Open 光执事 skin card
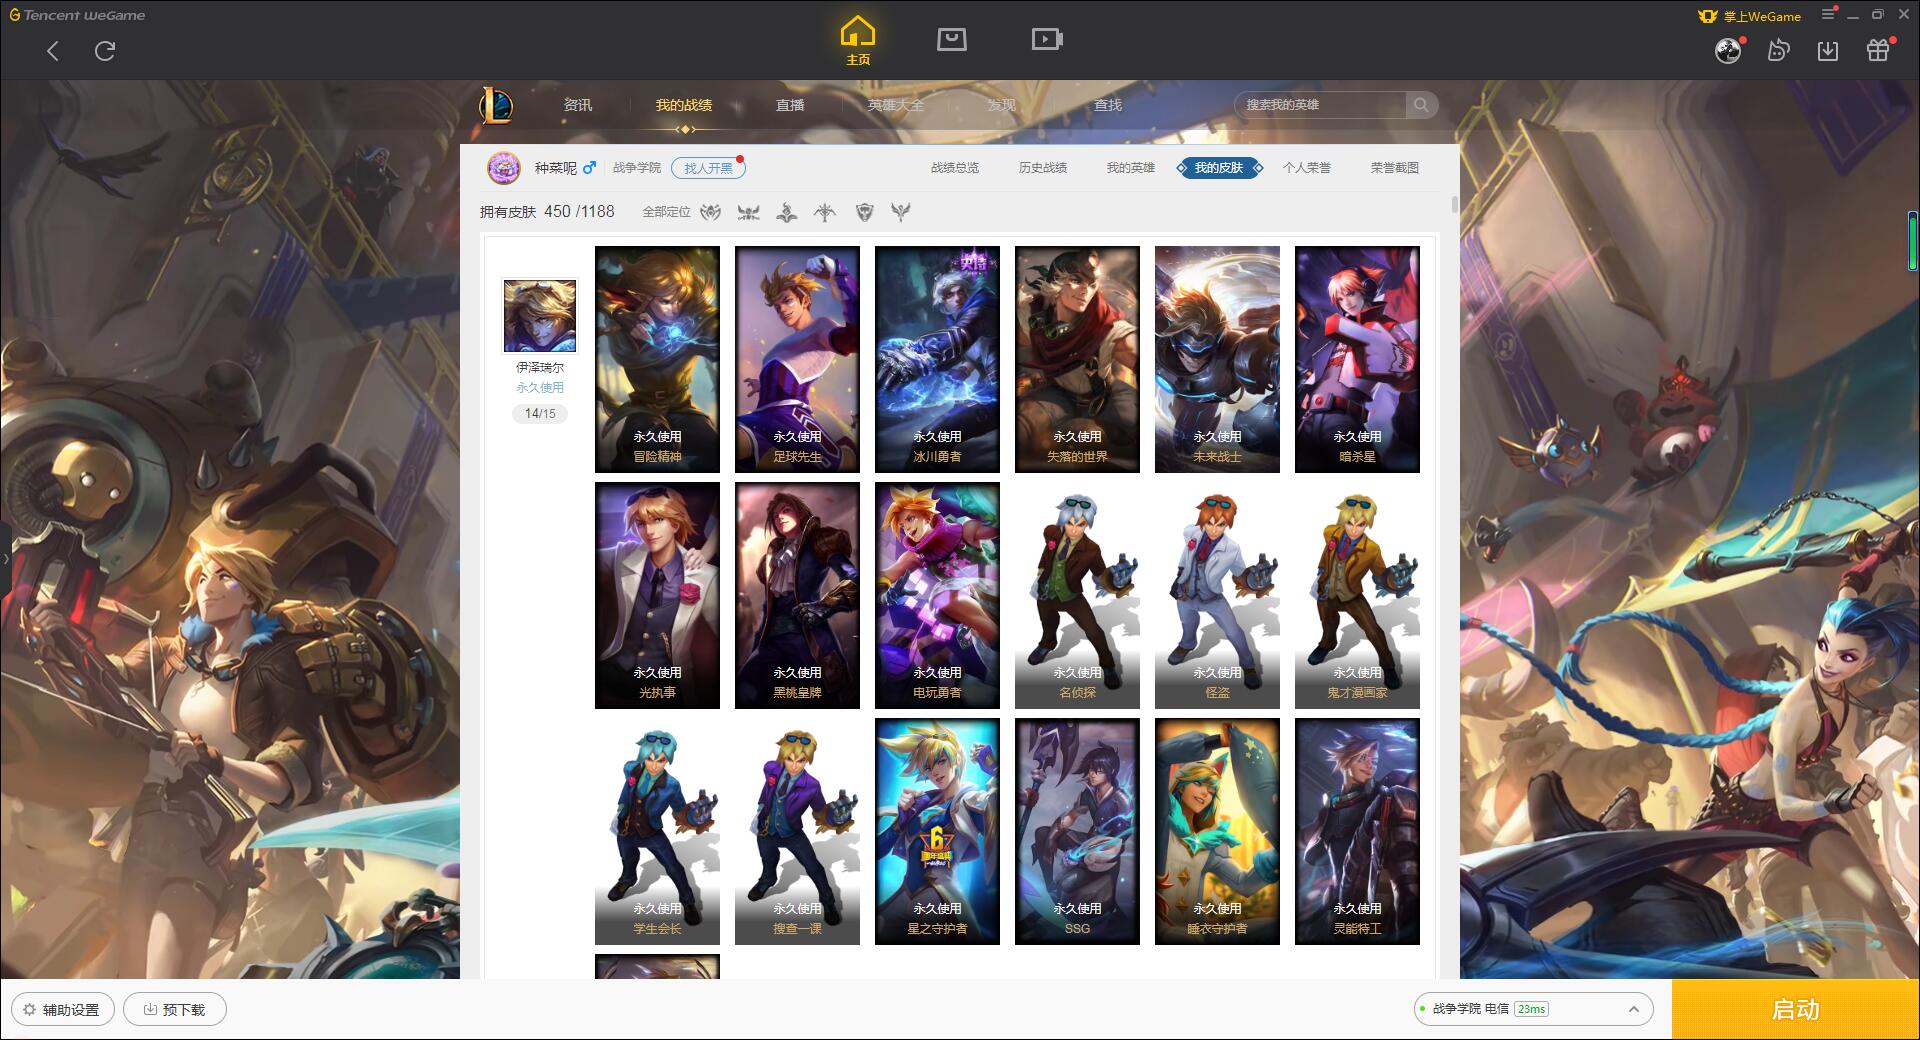This screenshot has width=1920, height=1040. pyautogui.click(x=657, y=595)
